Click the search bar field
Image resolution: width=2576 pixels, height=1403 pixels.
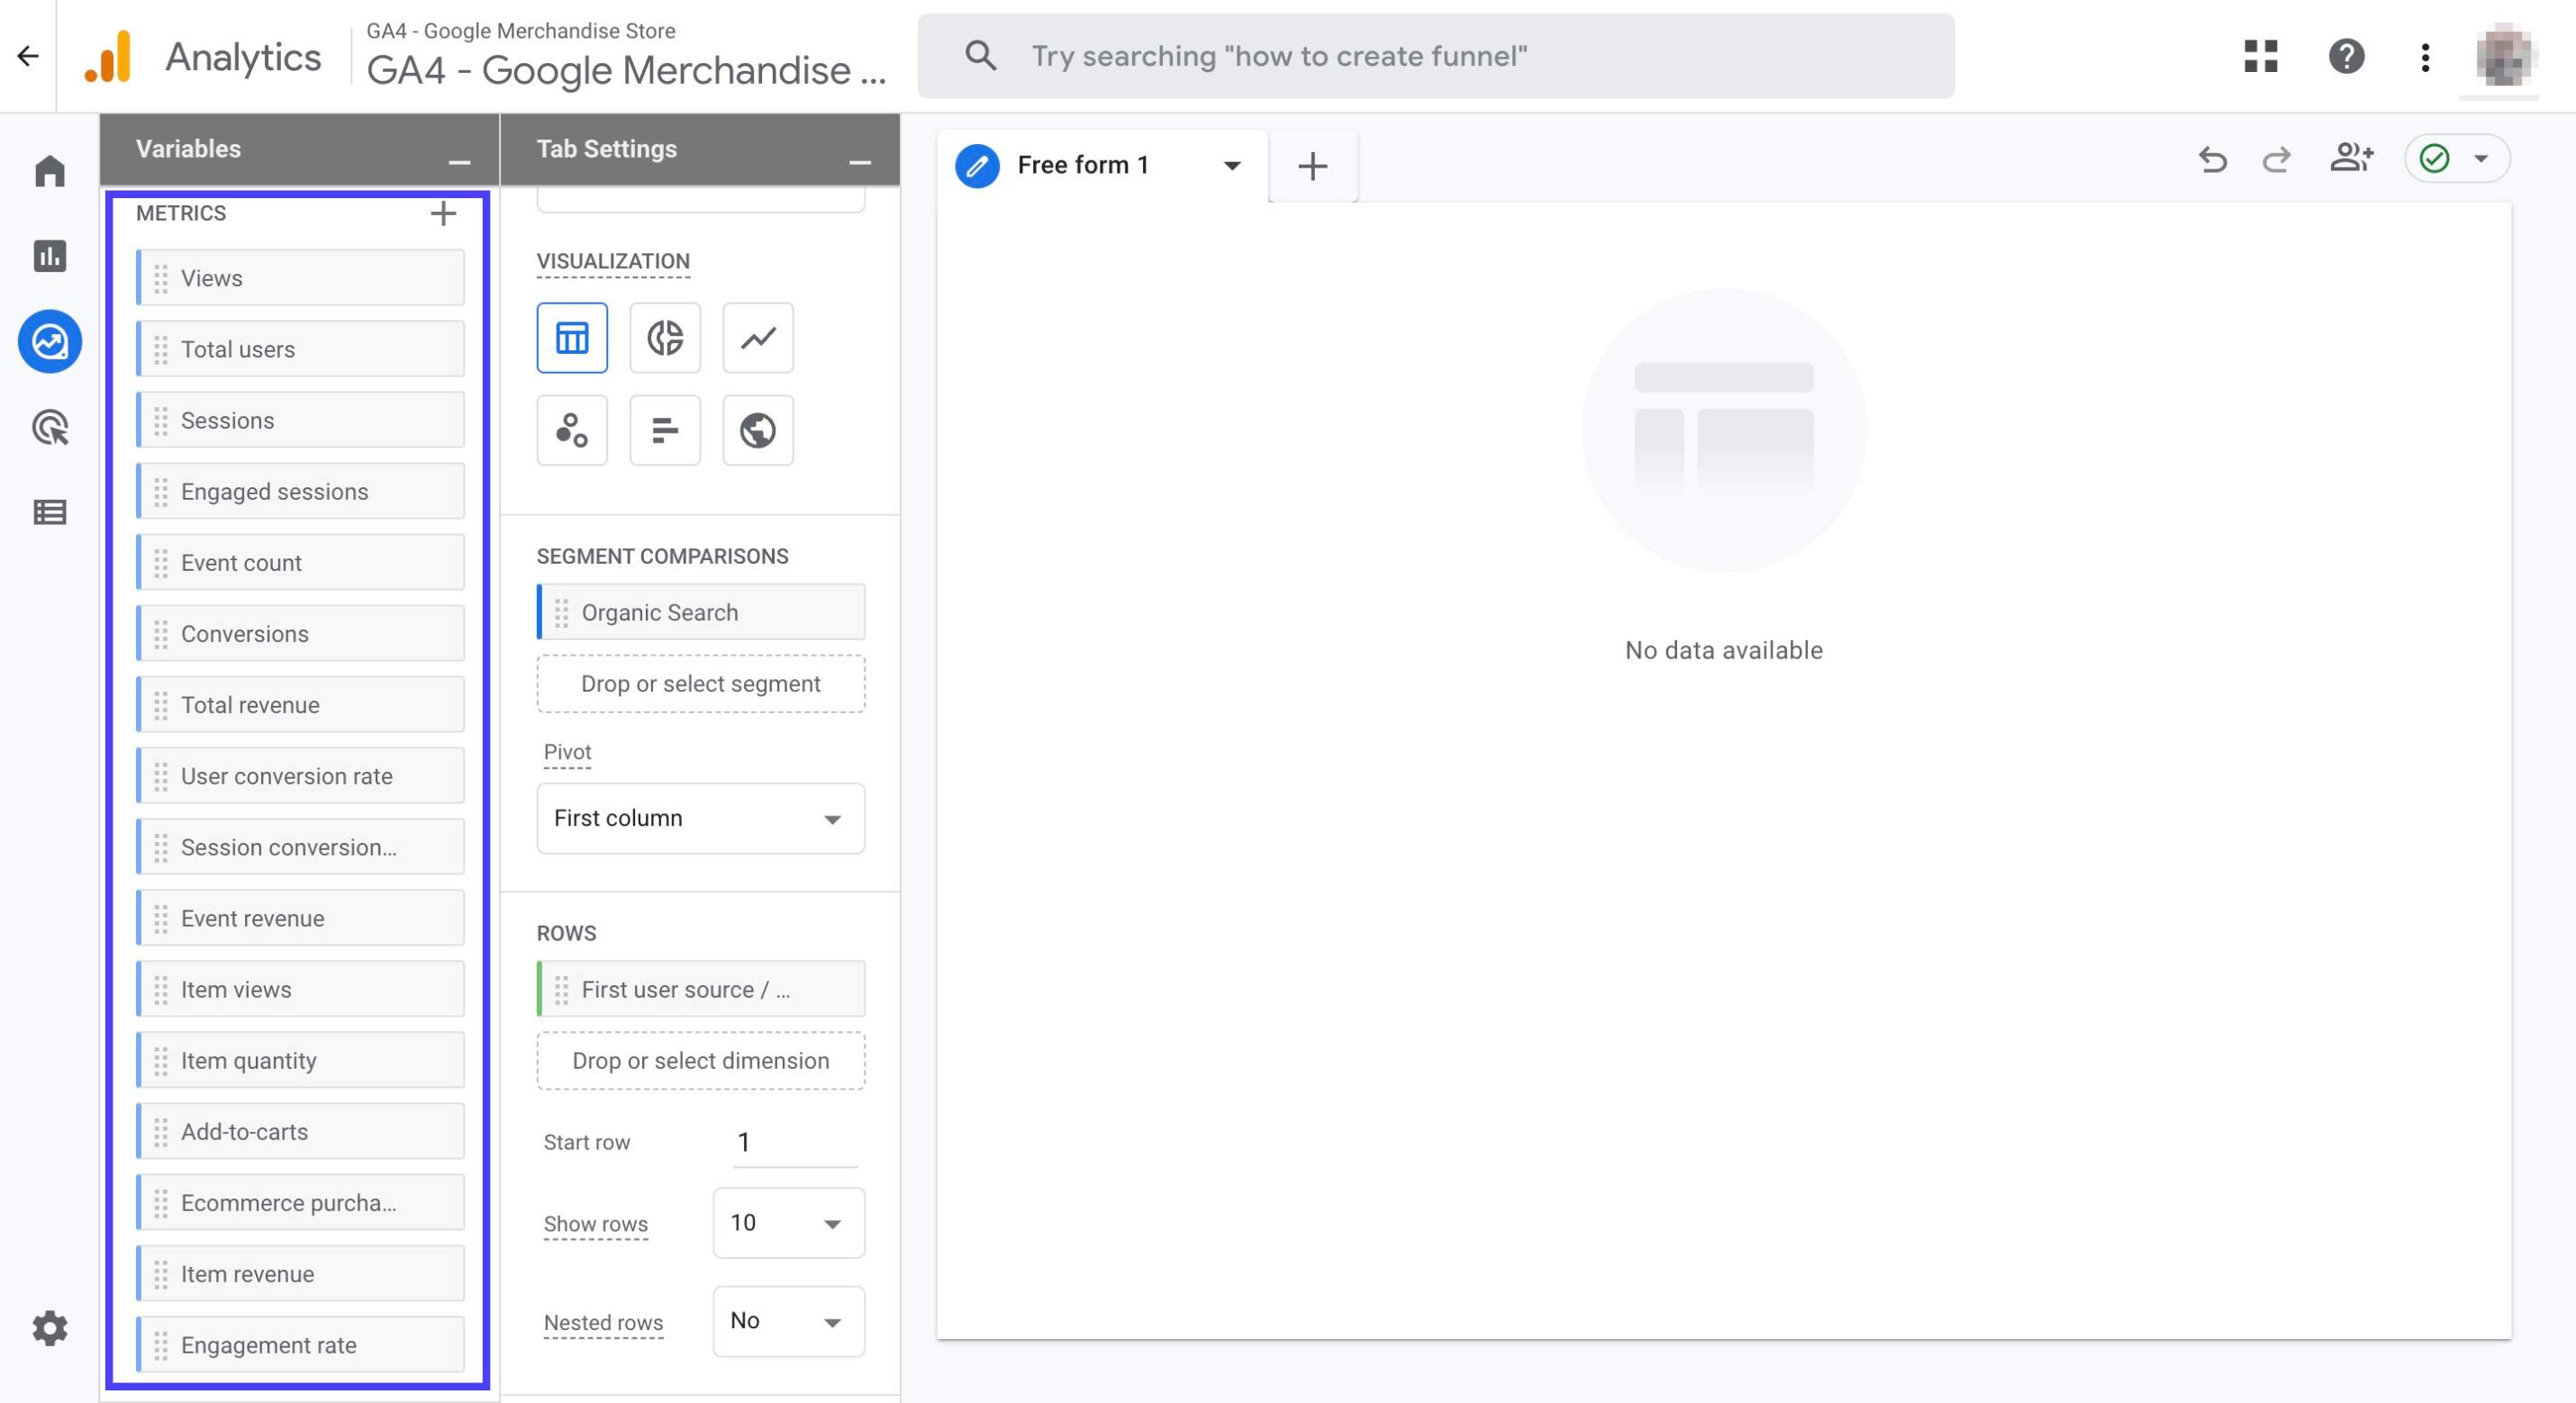(x=1436, y=56)
